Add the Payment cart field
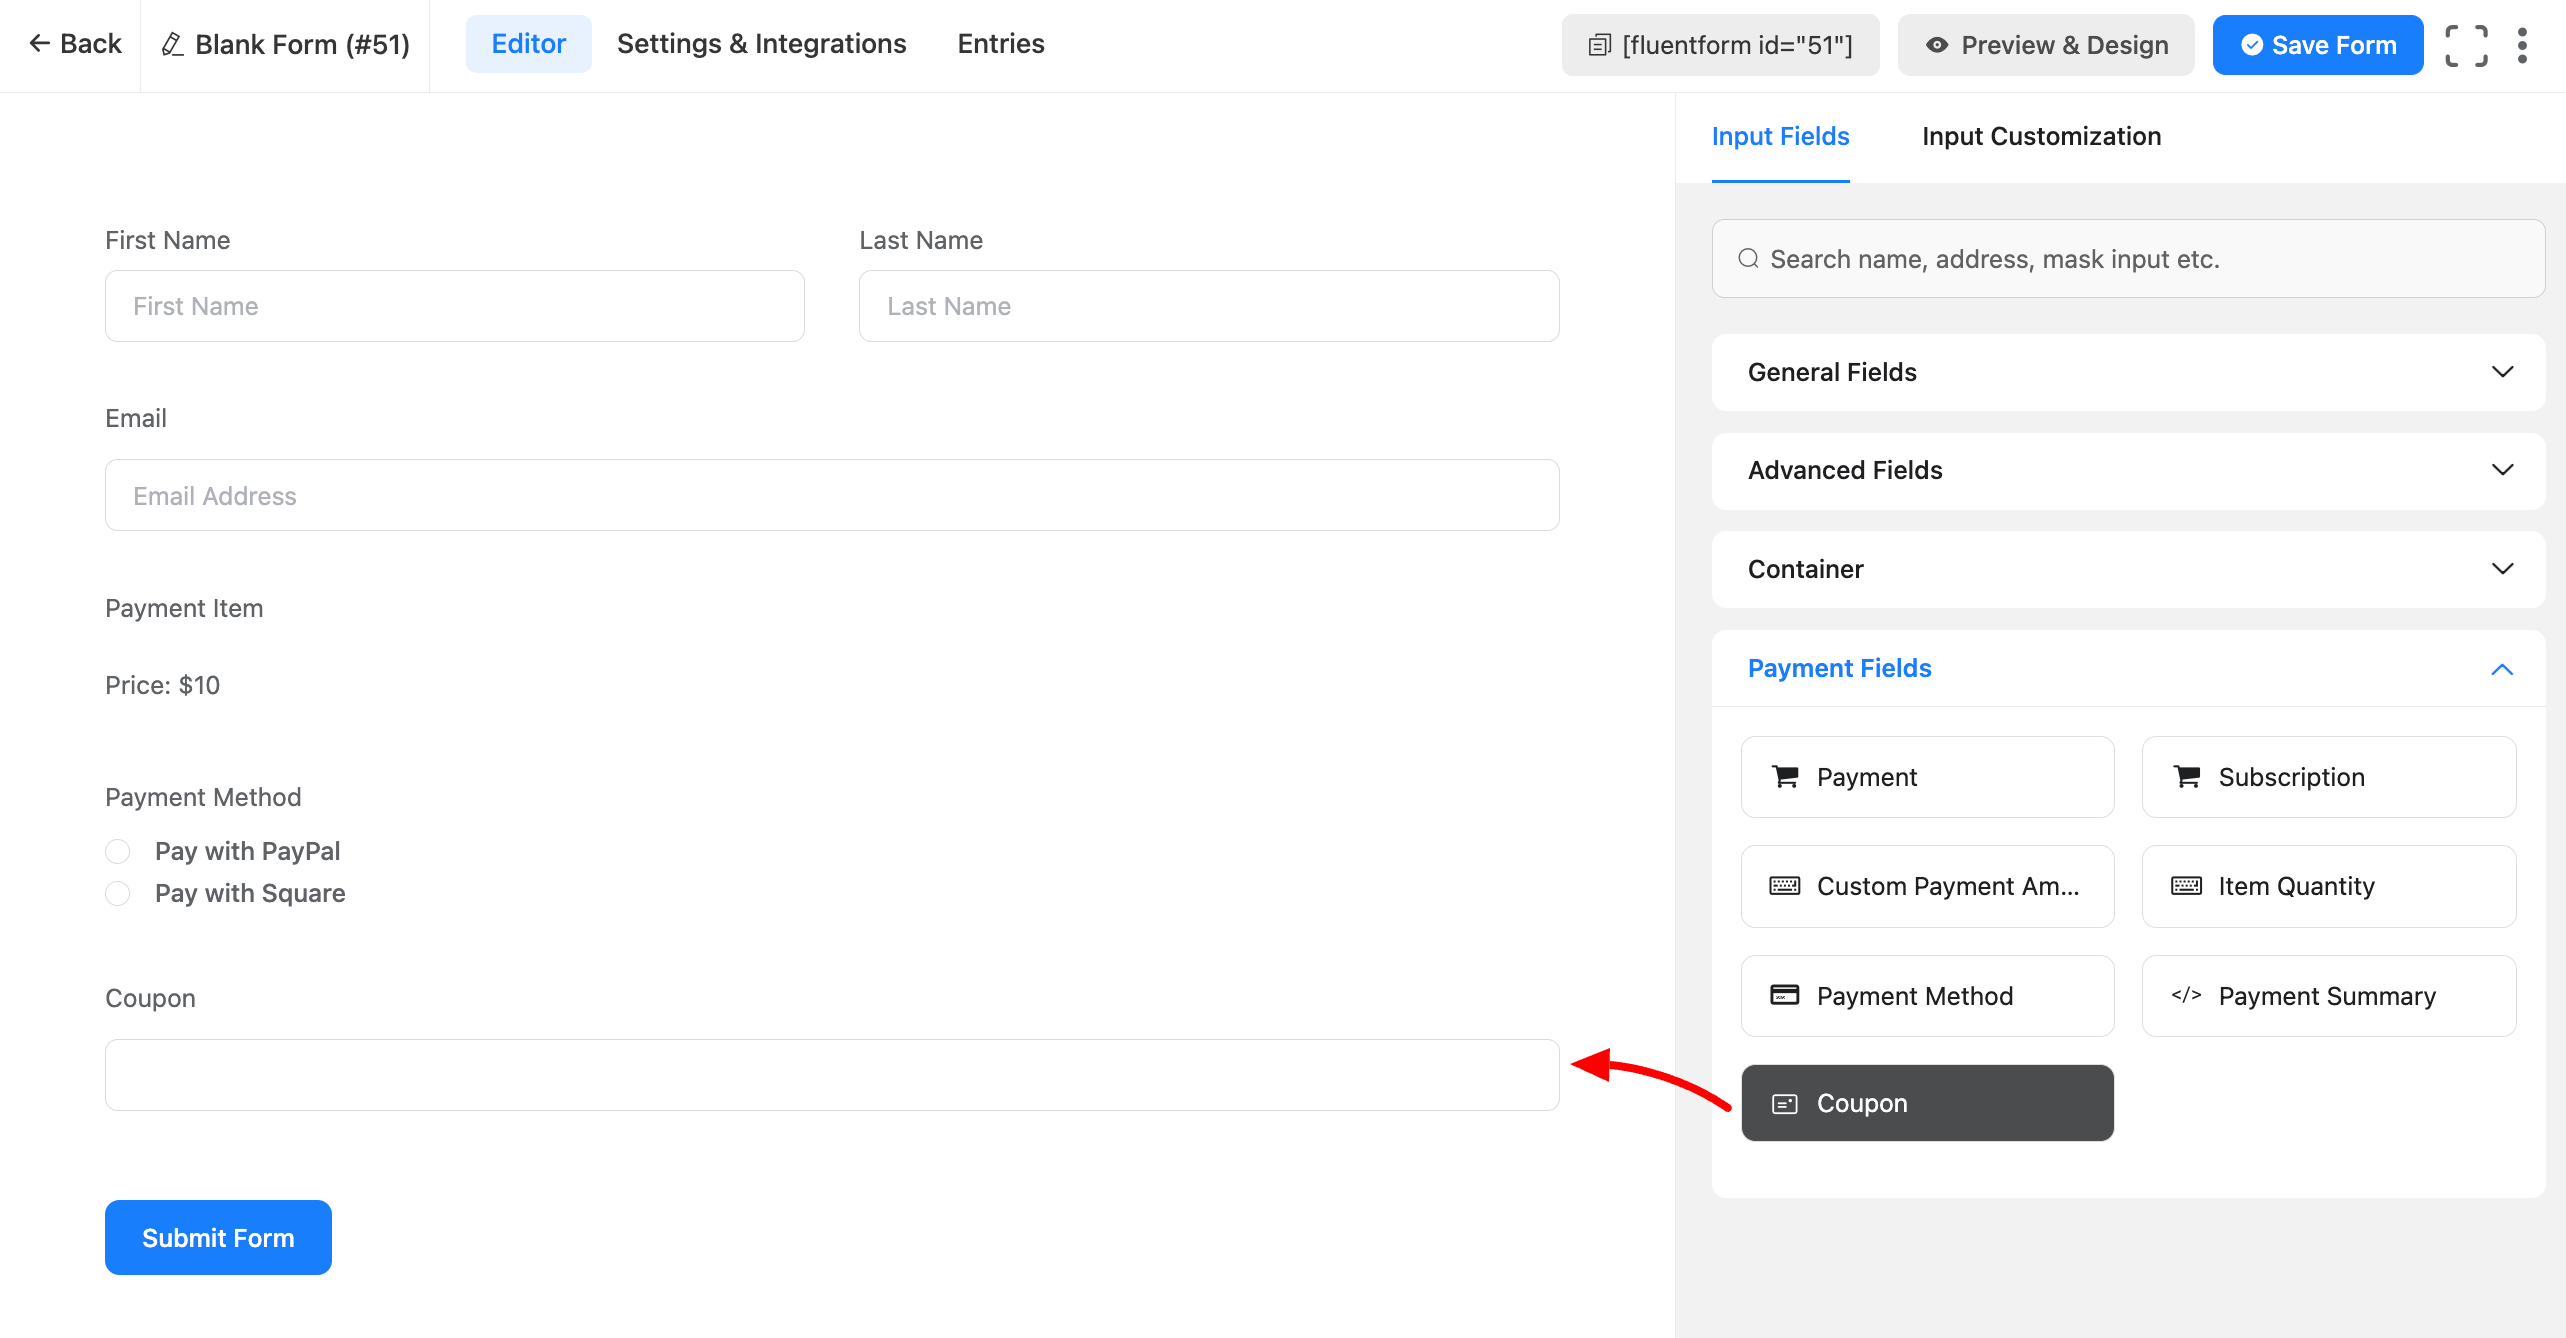The width and height of the screenshot is (2566, 1338). pyautogui.click(x=1927, y=777)
